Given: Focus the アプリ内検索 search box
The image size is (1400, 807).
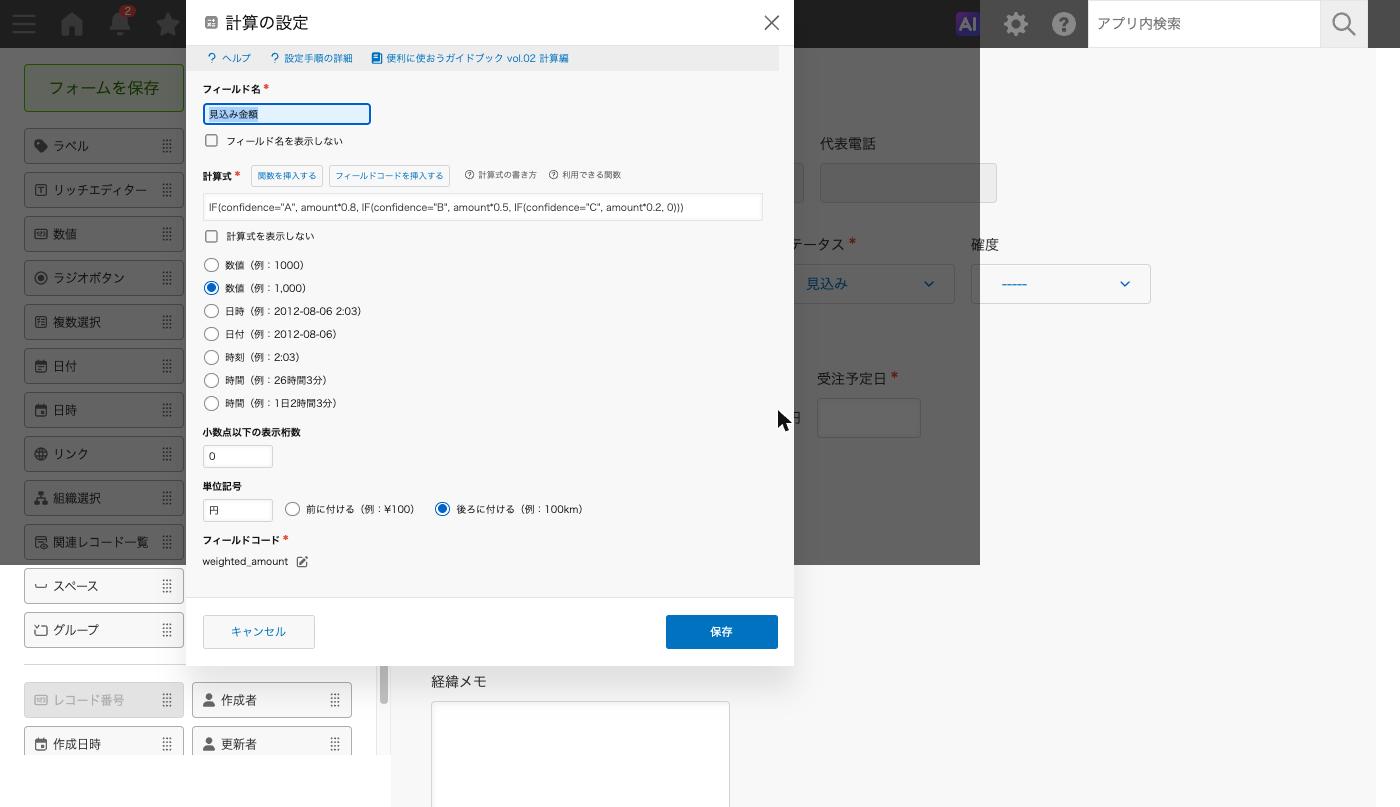Looking at the screenshot, I should (1204, 23).
